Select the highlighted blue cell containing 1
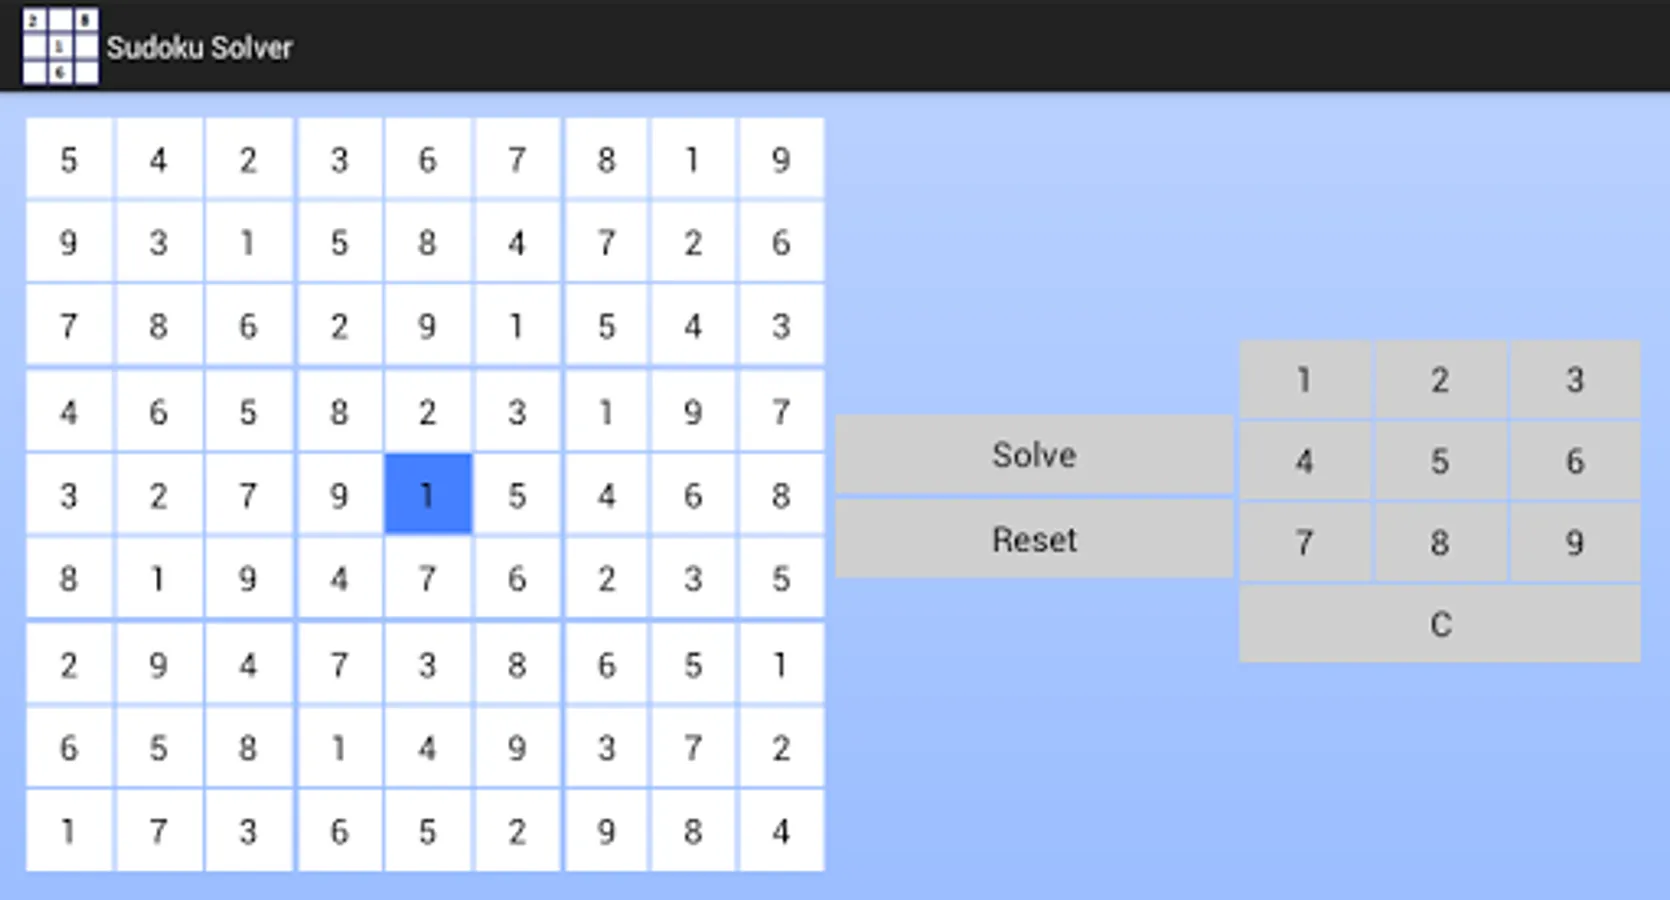Viewport: 1670px width, 900px height. pos(427,494)
